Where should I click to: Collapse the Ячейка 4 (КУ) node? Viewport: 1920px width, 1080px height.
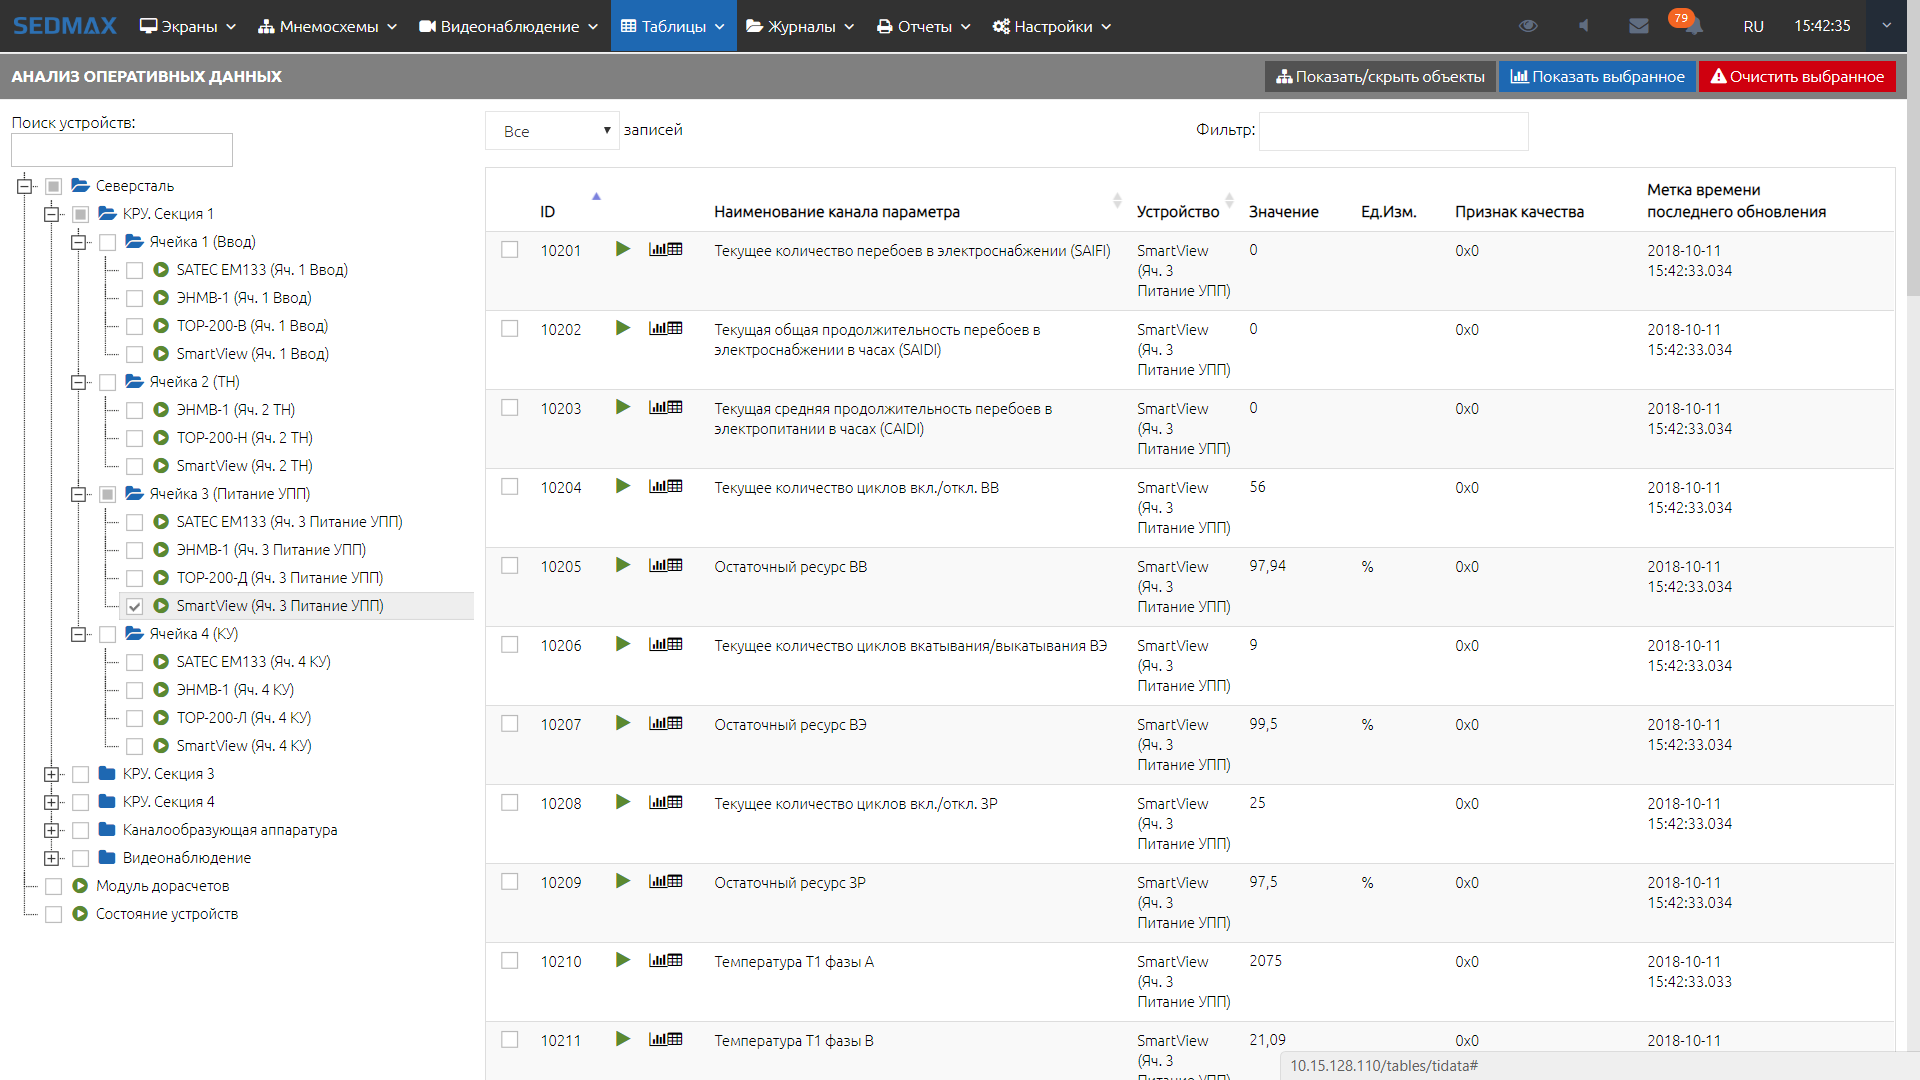point(79,634)
